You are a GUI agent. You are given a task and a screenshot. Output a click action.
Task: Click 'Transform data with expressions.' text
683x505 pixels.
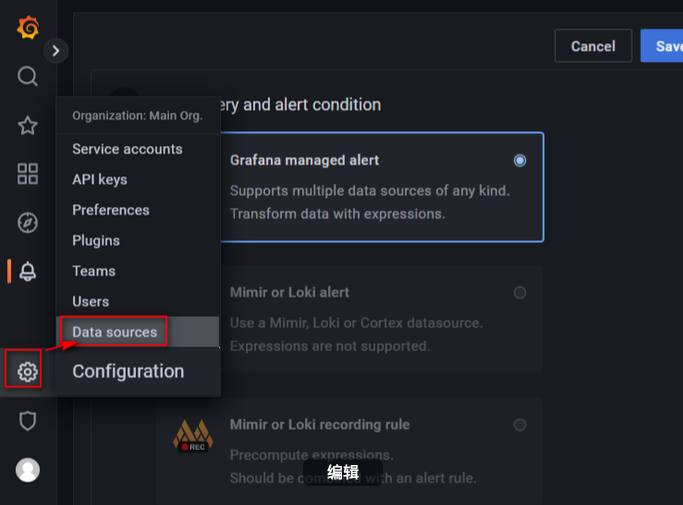[x=338, y=214]
